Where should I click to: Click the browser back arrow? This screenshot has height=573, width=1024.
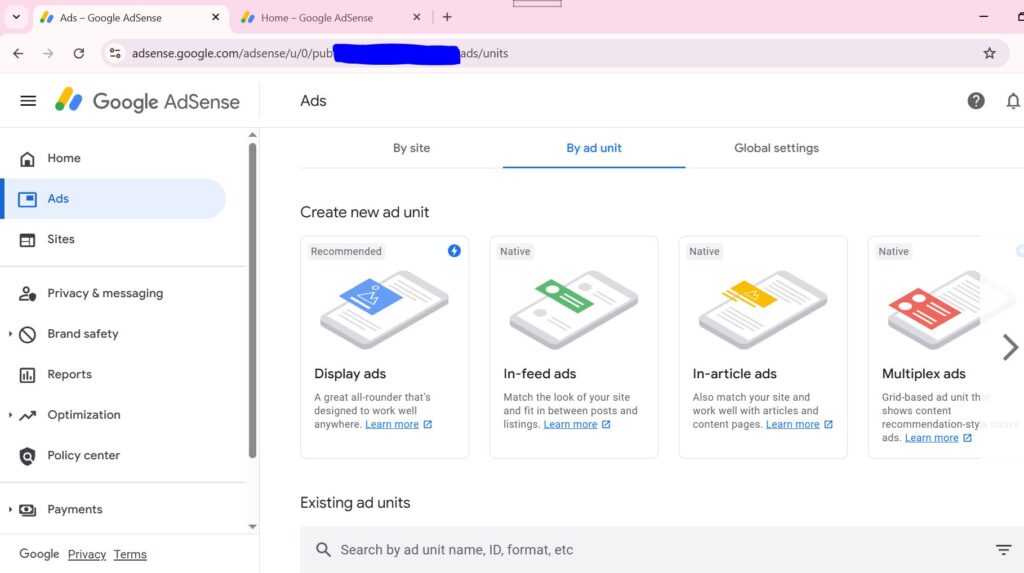click(x=18, y=54)
